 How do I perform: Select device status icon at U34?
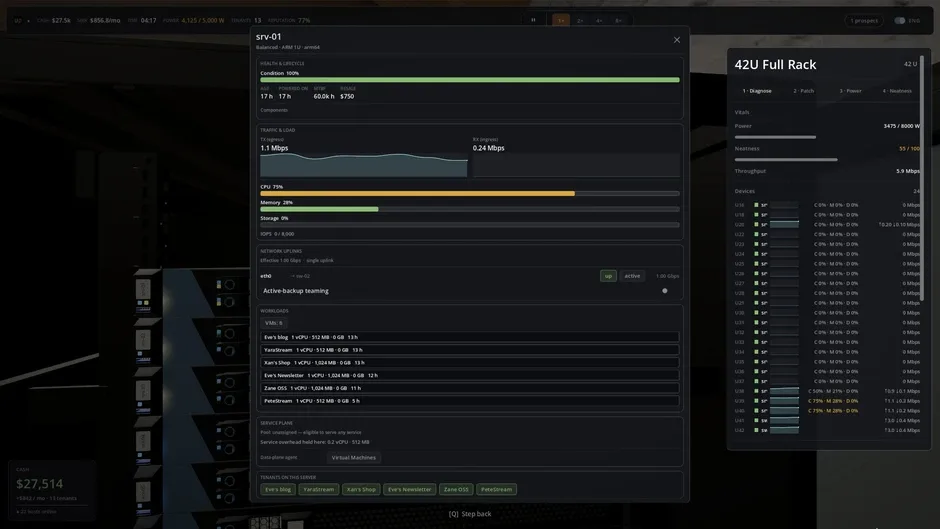756,352
